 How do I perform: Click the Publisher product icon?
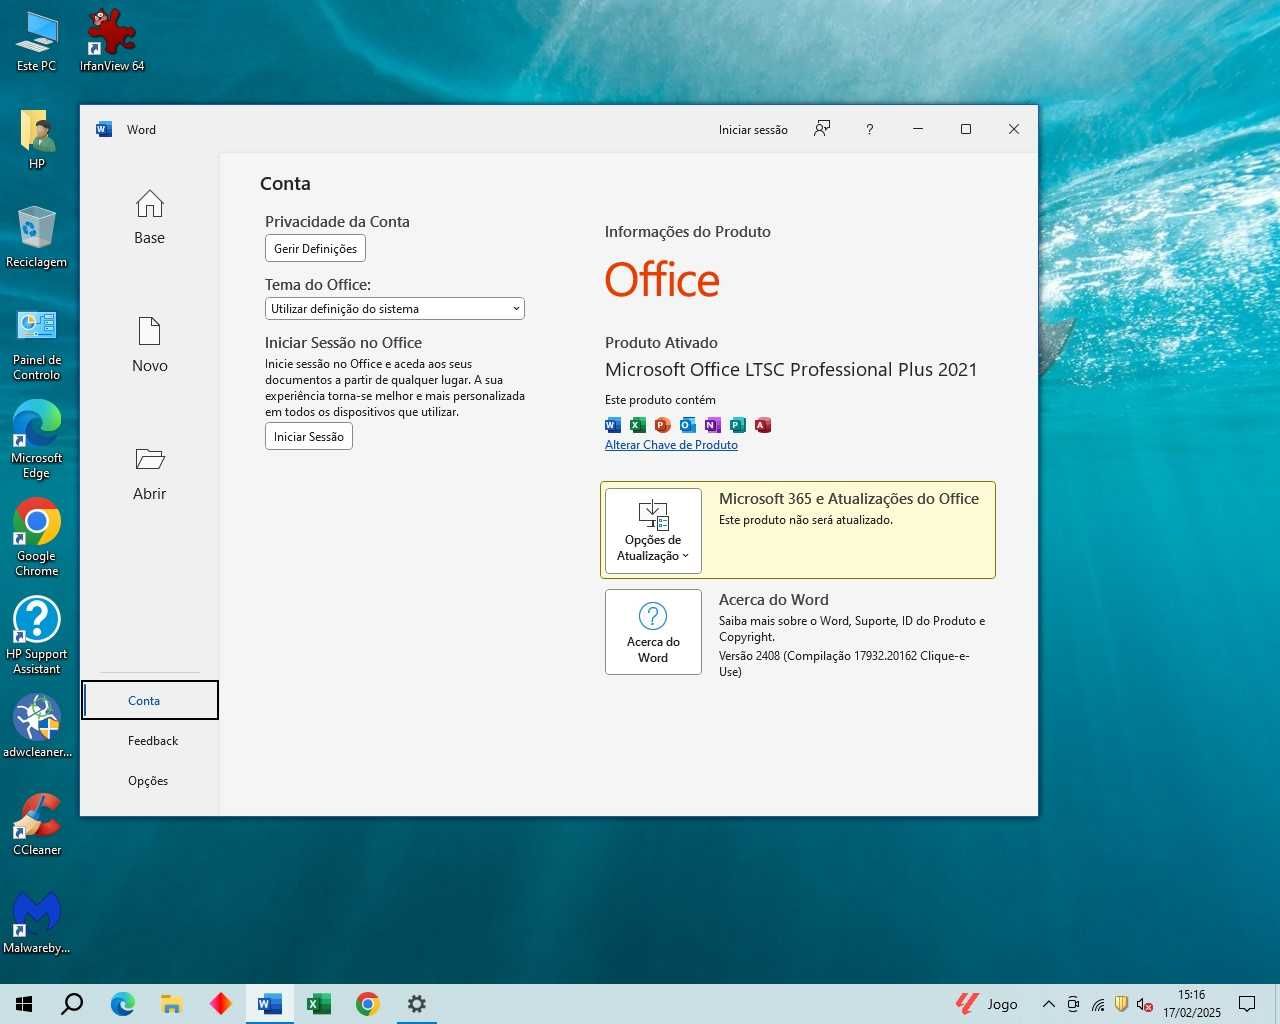click(737, 425)
